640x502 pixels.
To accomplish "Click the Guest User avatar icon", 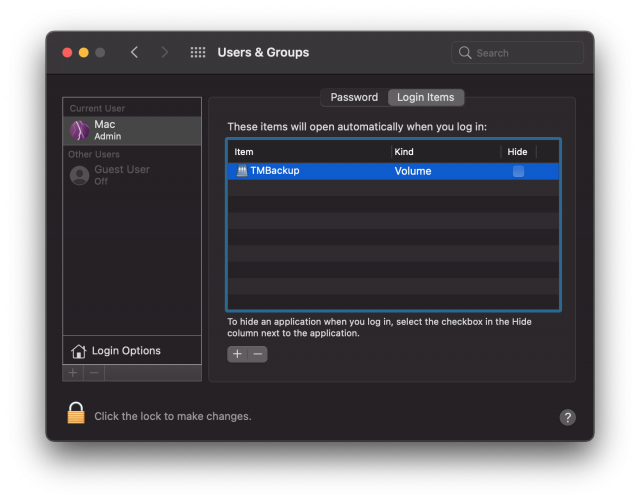I will 79,175.
